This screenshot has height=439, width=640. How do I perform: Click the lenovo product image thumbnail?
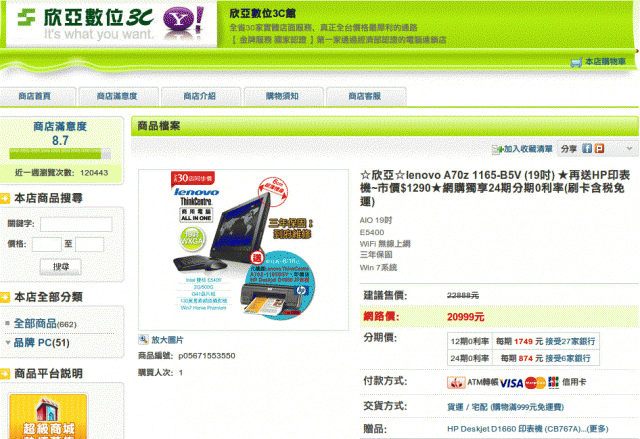tap(243, 249)
